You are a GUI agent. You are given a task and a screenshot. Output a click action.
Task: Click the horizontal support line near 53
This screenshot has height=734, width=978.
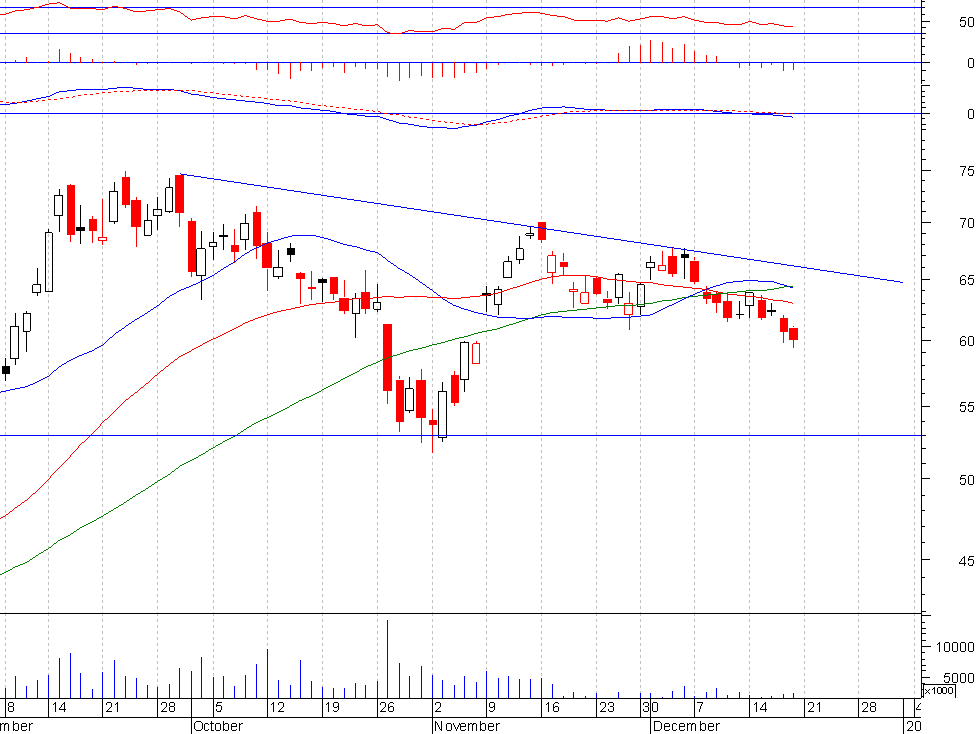pos(460,435)
